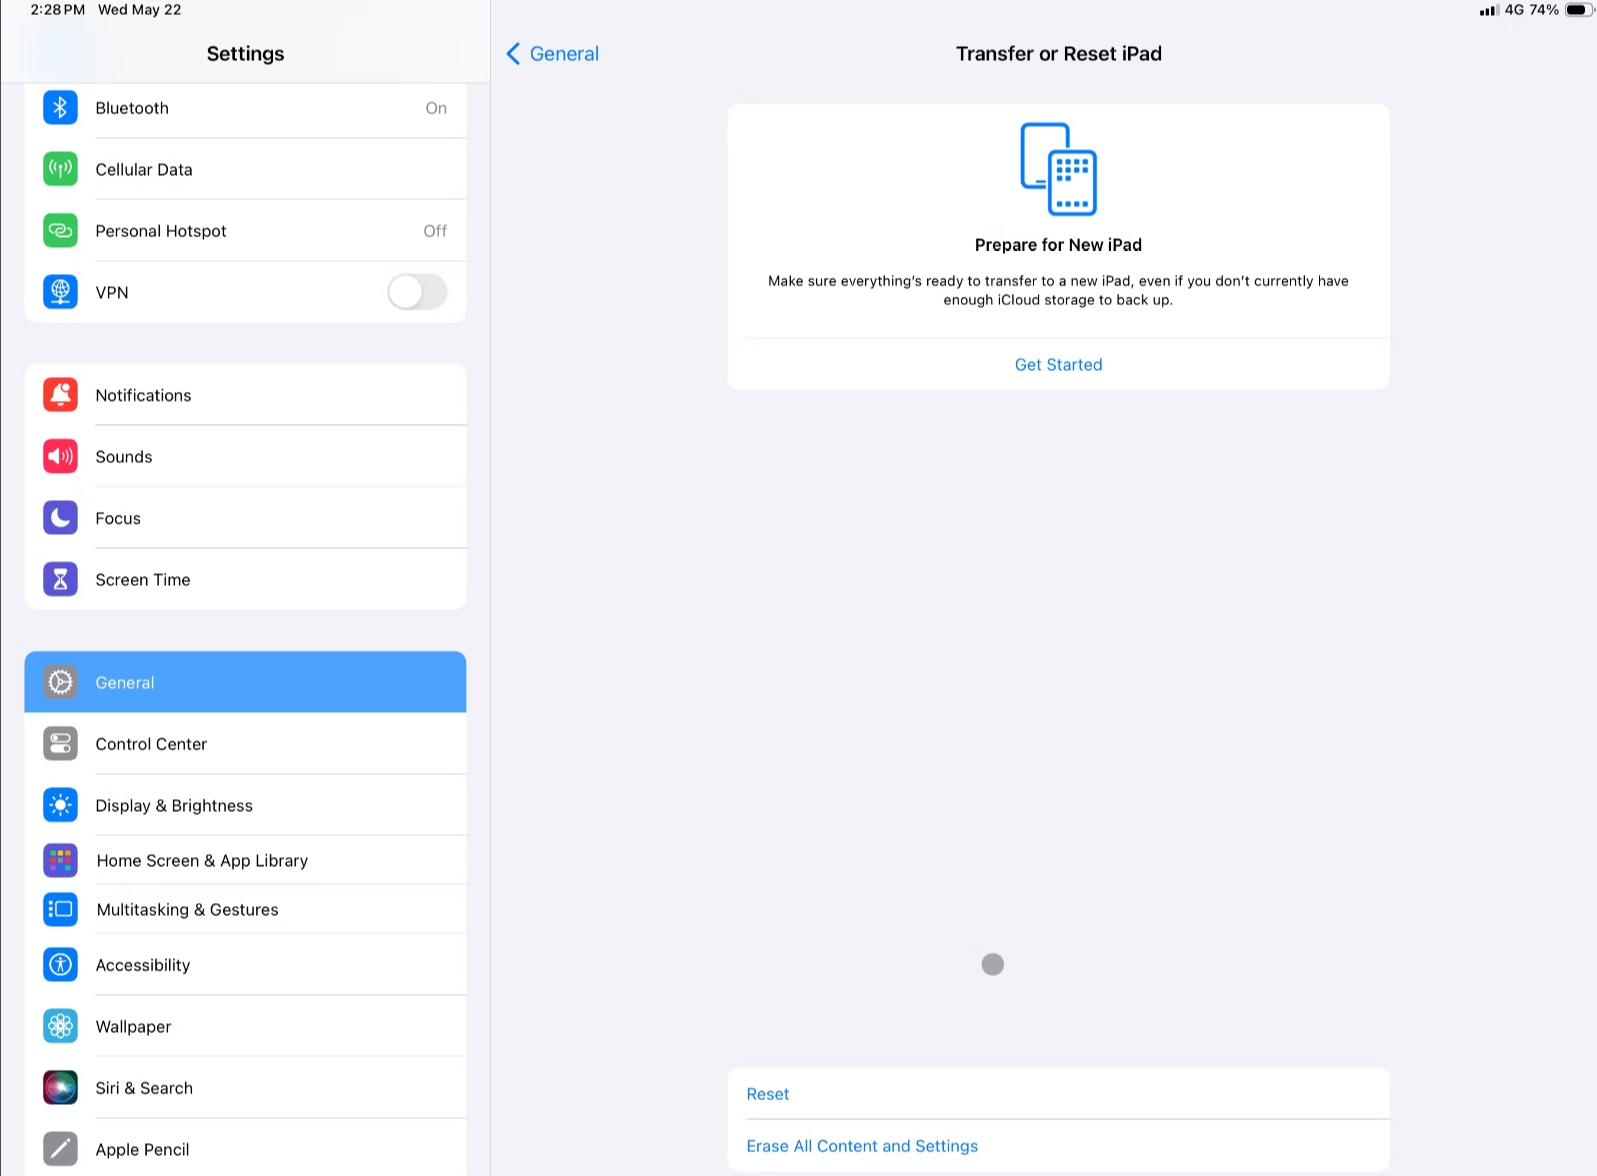Open Wallpaper settings
Screen dimensions: 1597x1176
pyautogui.click(x=245, y=1026)
